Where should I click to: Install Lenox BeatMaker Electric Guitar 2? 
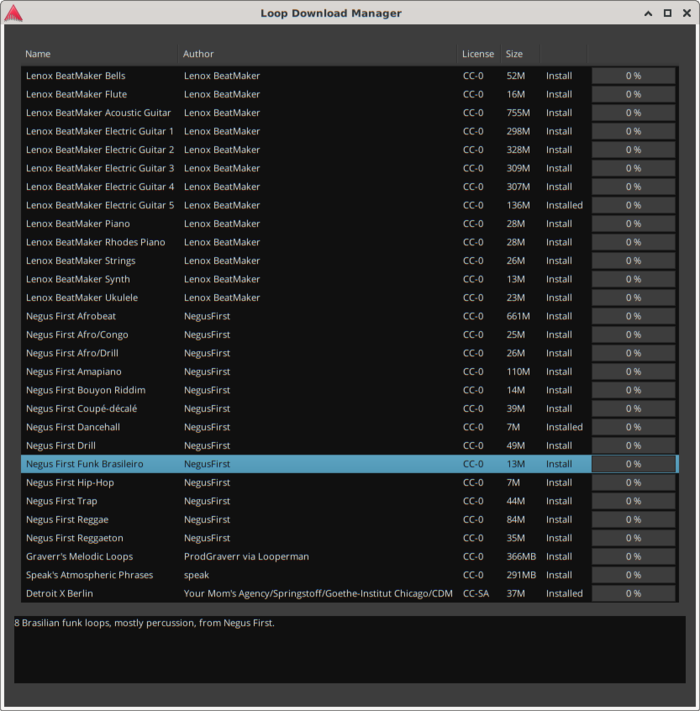coord(559,150)
